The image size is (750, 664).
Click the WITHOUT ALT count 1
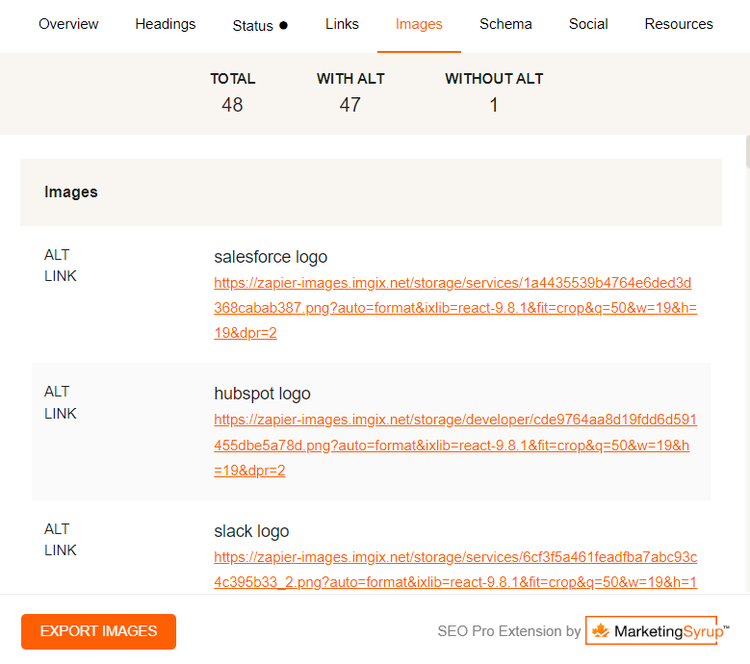click(494, 105)
